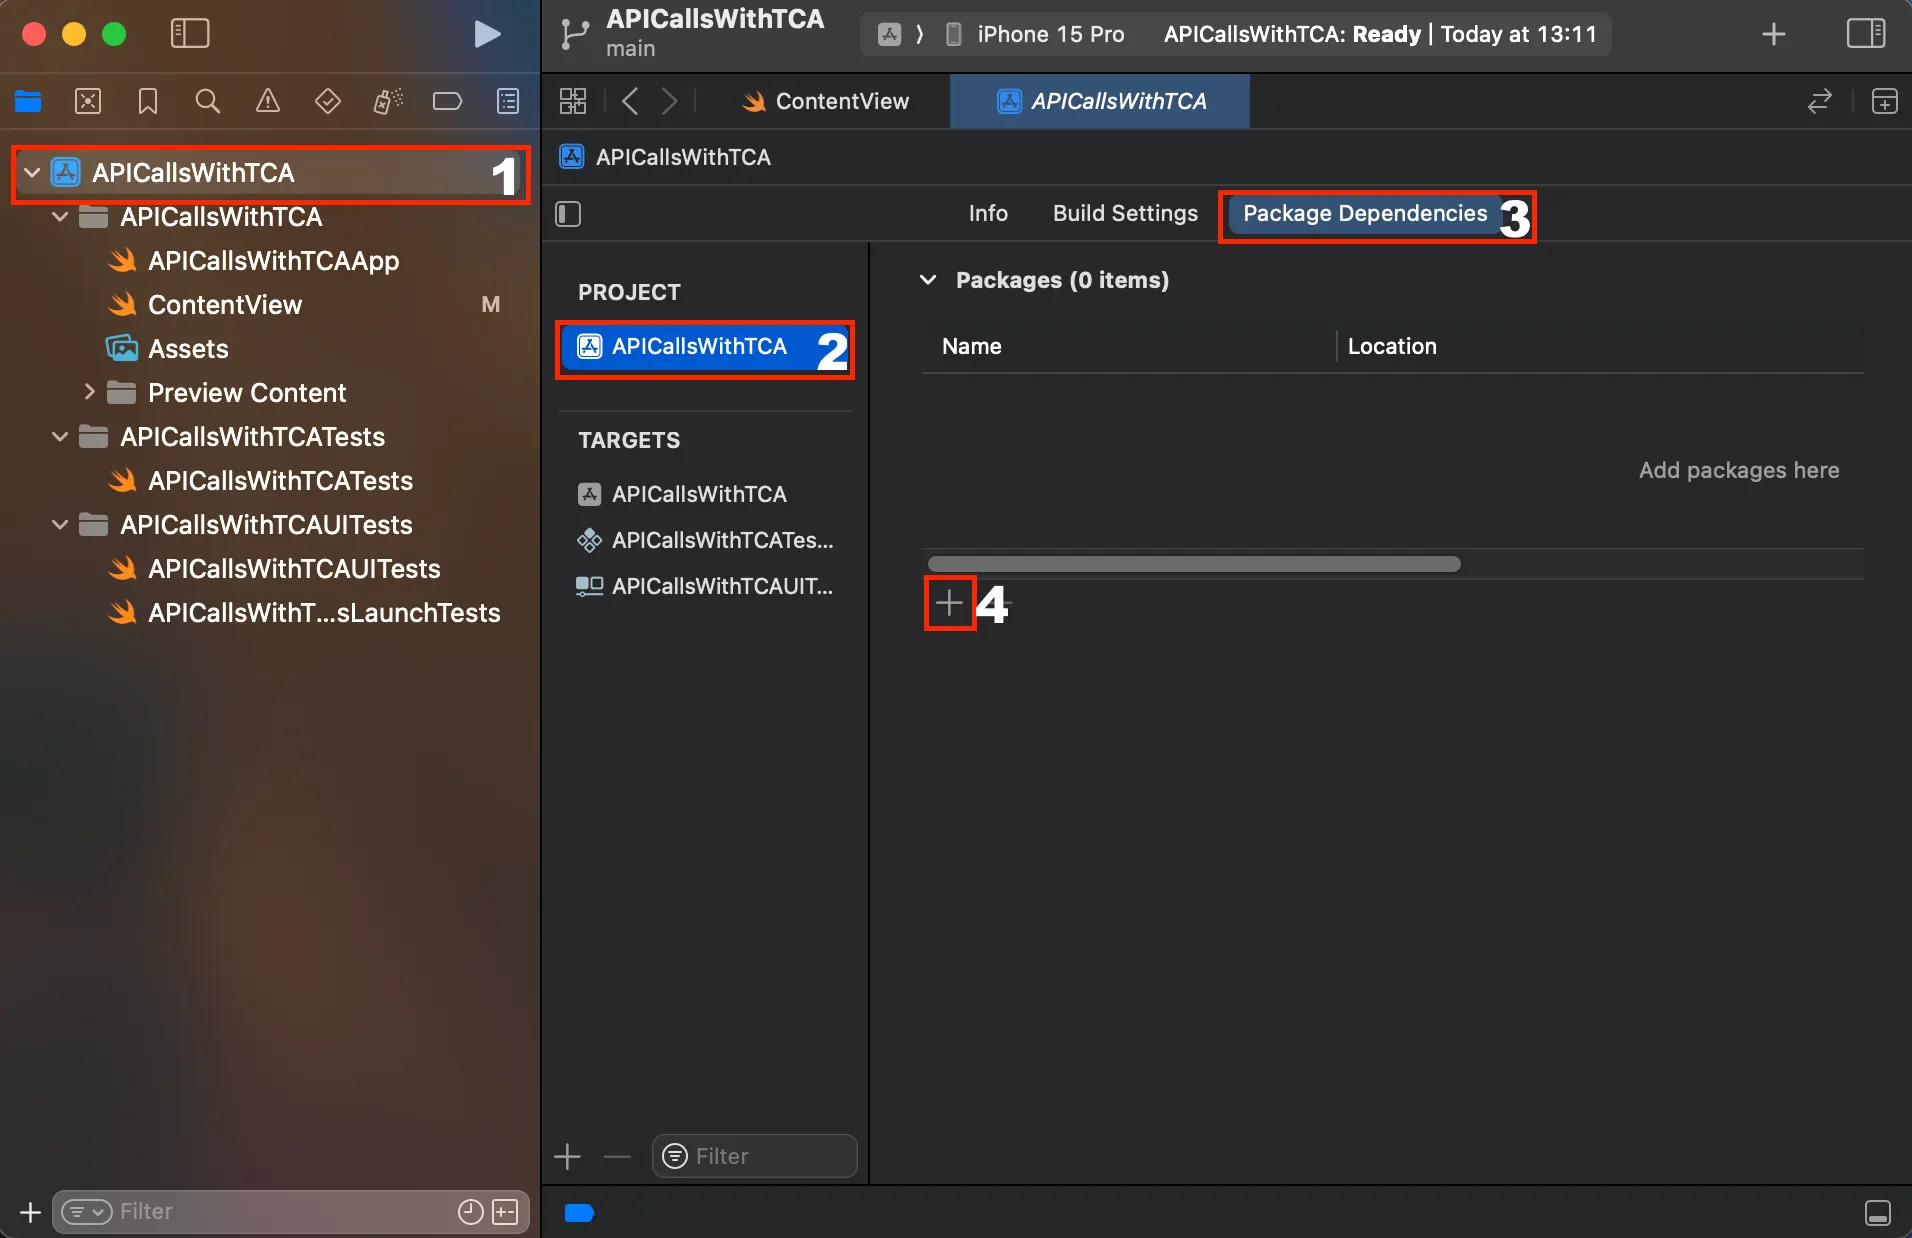The height and width of the screenshot is (1238, 1912).
Task: Open the related items grid menu
Action: pyautogui.click(x=573, y=101)
